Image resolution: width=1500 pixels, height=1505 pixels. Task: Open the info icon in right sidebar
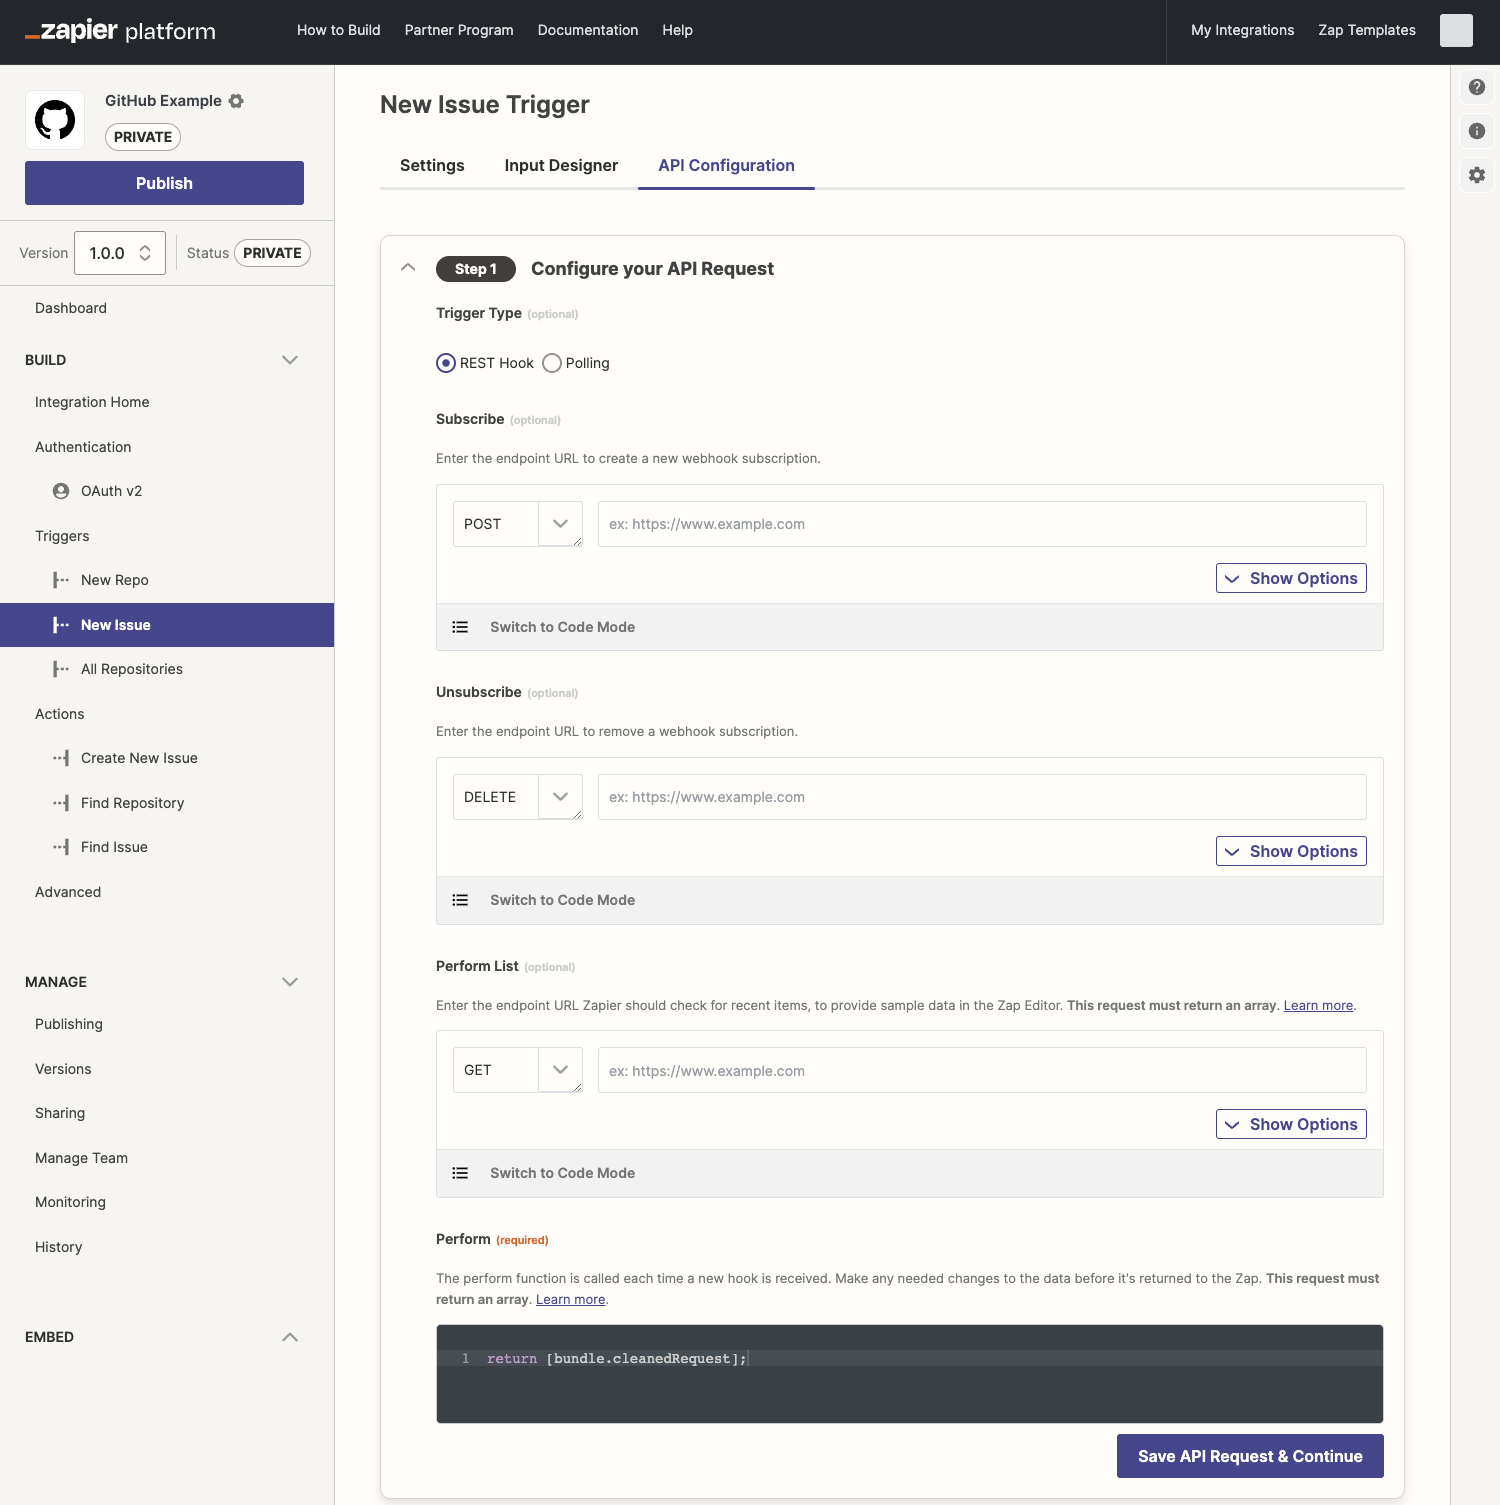tap(1476, 131)
